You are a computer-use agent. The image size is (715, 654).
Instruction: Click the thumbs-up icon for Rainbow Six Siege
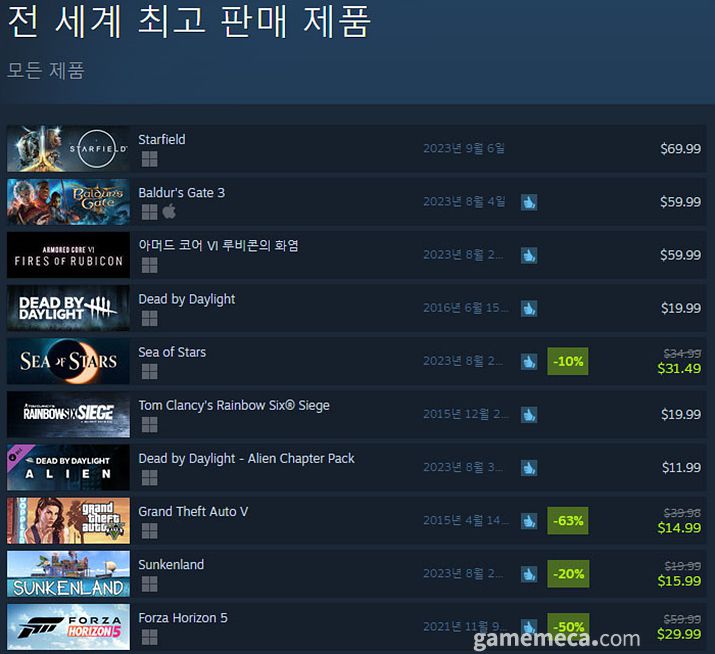(529, 415)
